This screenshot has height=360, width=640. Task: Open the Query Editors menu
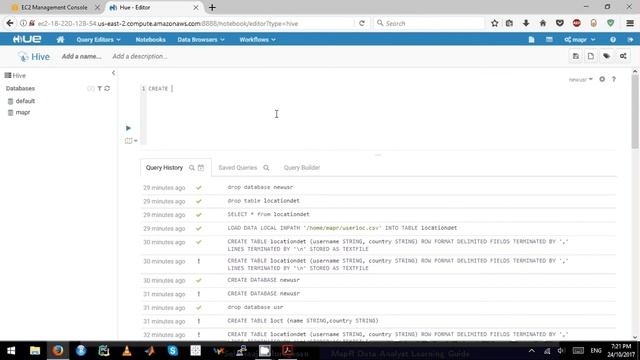[x=98, y=40]
